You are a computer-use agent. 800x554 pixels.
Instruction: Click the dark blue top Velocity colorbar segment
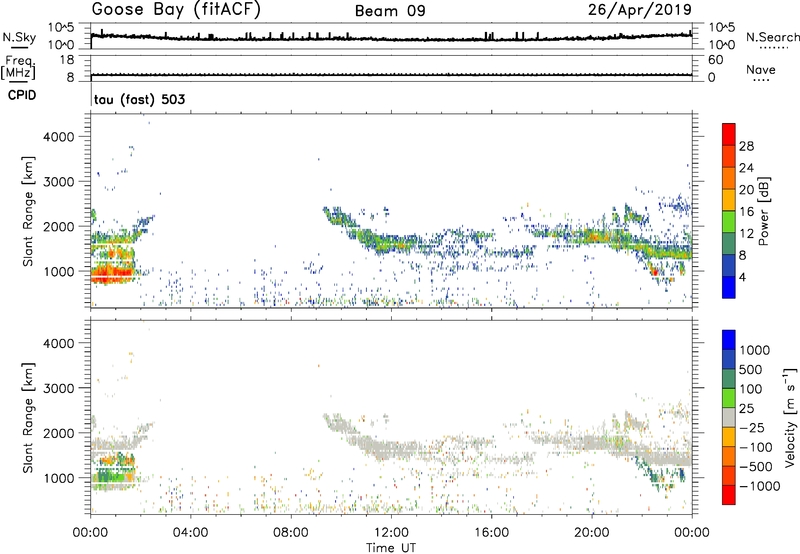[x=729, y=340]
